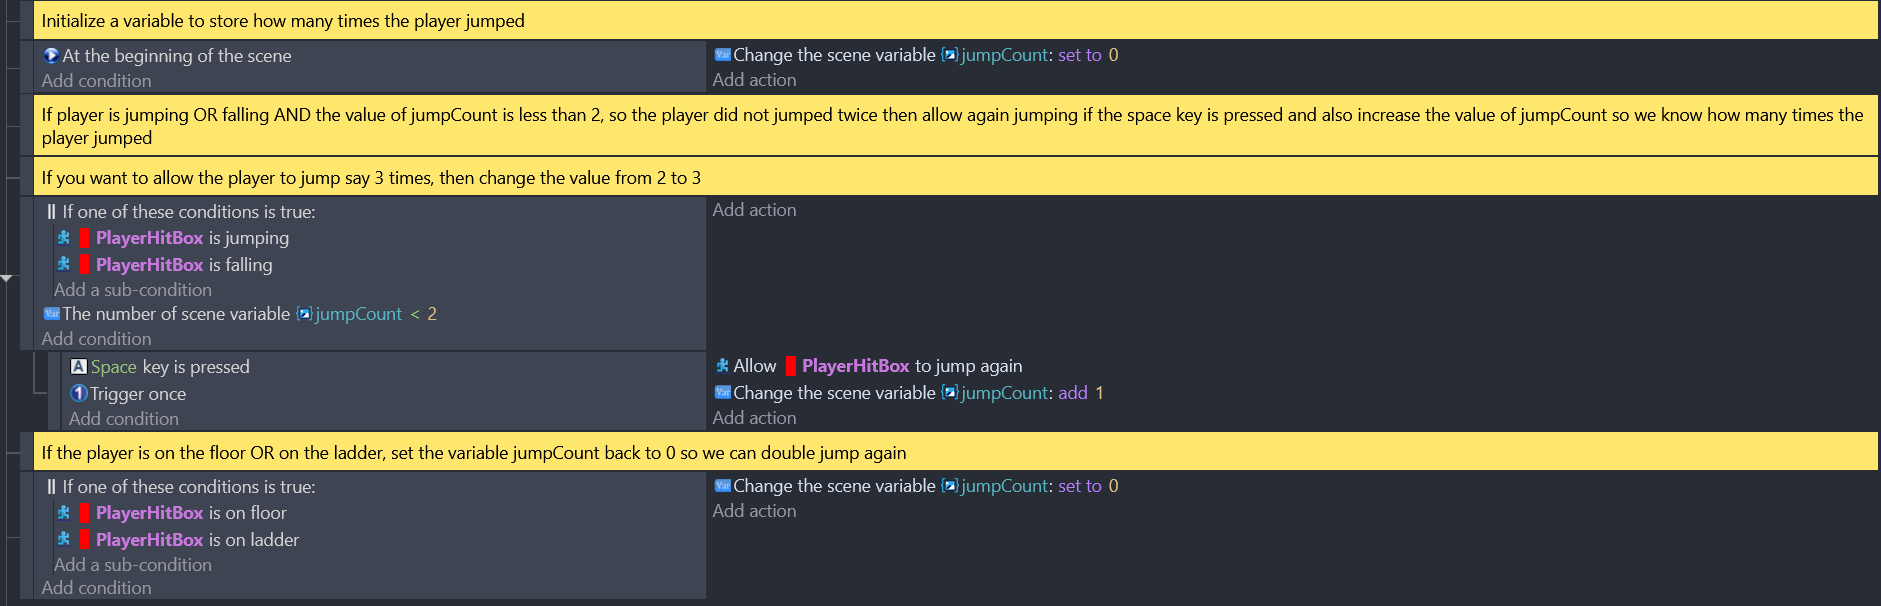
Task: Click the platformer icon beside 'is on ladder'
Action: (x=64, y=539)
